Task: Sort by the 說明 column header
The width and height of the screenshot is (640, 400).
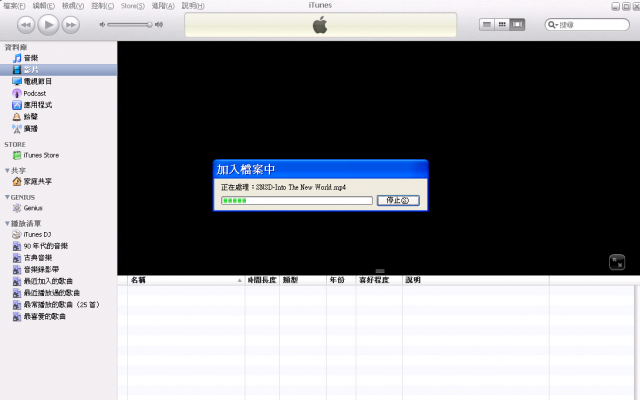Action: (476, 280)
